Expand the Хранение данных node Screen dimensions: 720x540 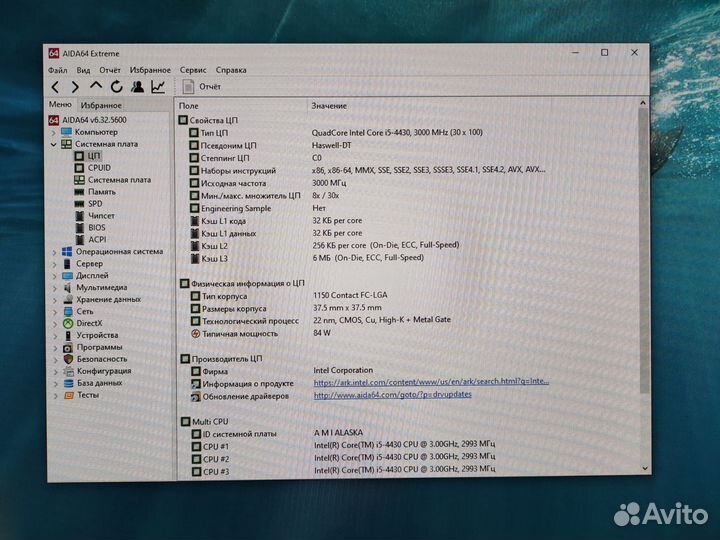(x=55, y=300)
